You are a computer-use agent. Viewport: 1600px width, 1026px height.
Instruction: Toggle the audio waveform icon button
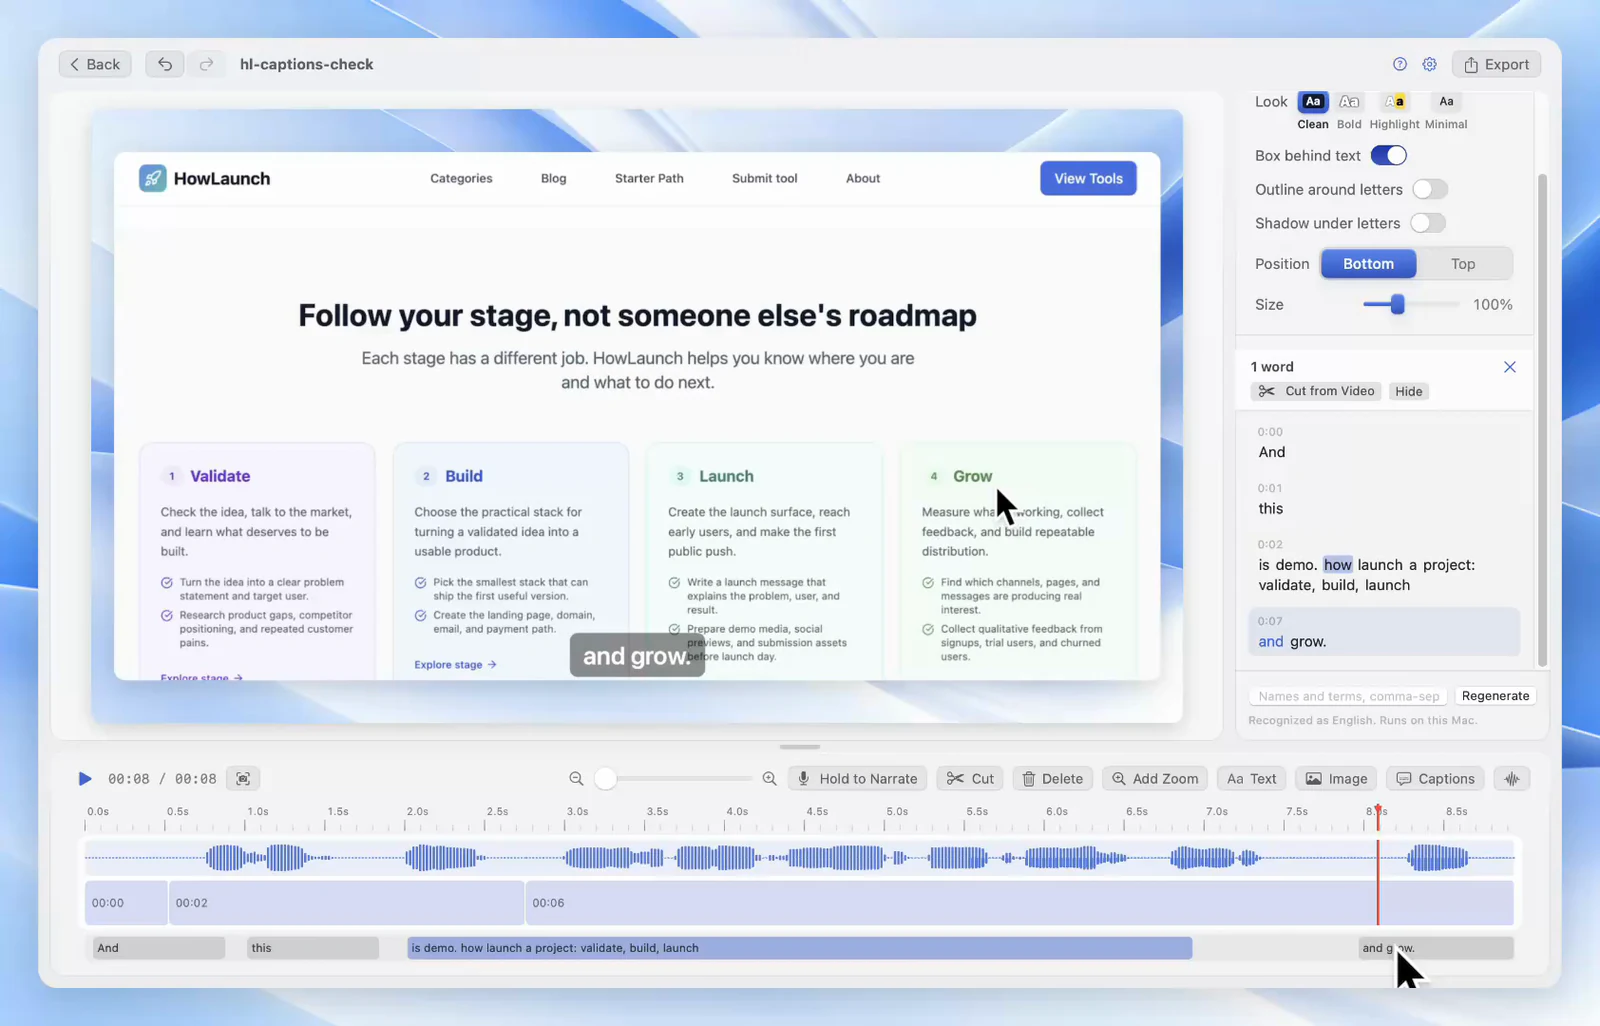(x=1512, y=779)
